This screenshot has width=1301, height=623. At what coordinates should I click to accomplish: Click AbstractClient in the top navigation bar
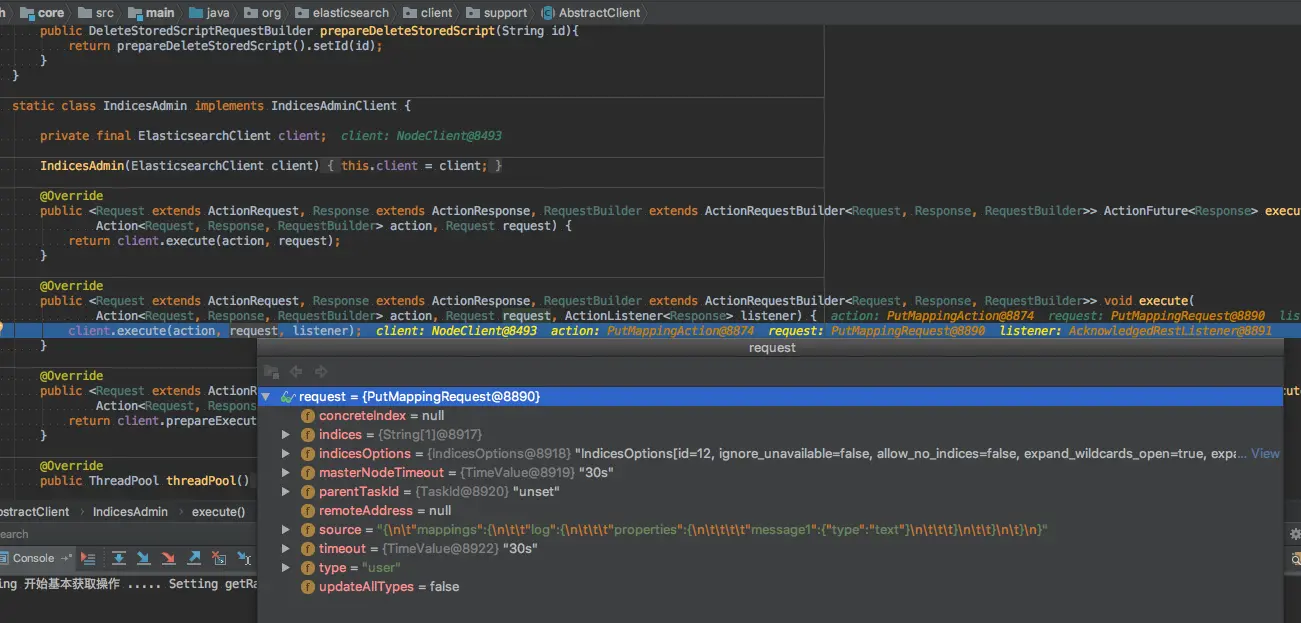pos(600,13)
